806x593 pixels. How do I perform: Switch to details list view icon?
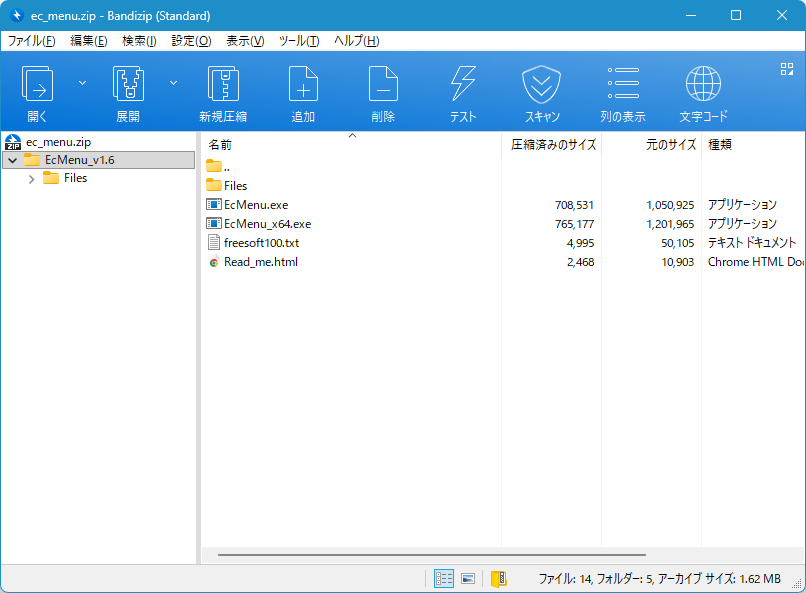point(444,579)
